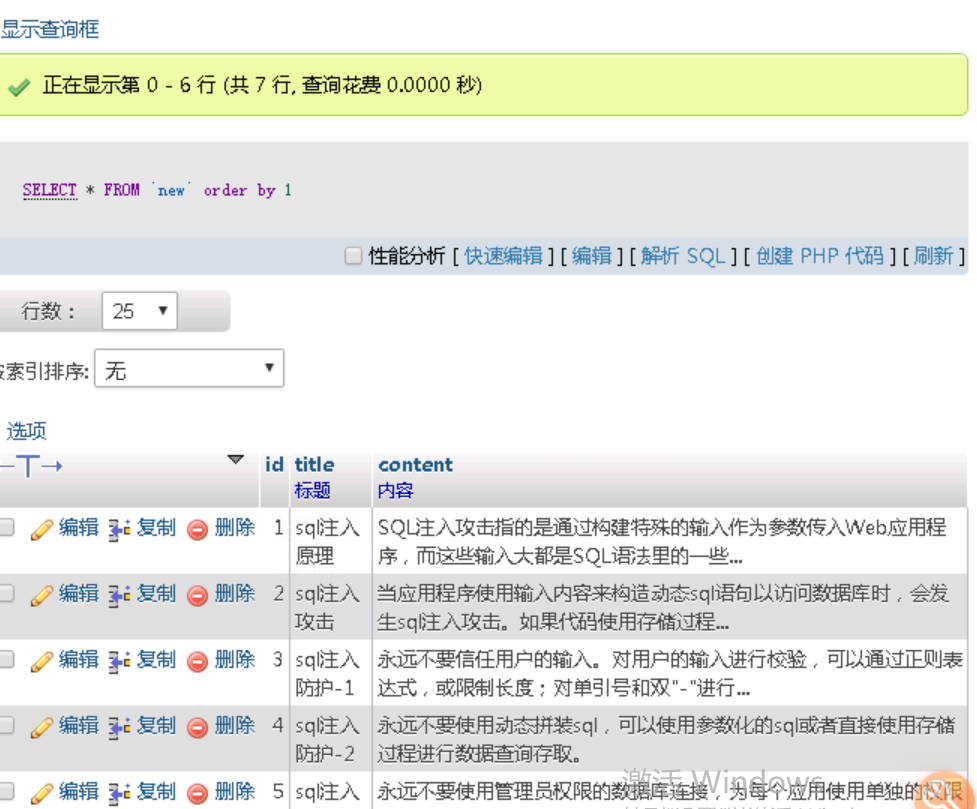Click the title cell 'sql注入 原理'
Viewport: 977px width, 809px height.
pyautogui.click(x=331, y=540)
